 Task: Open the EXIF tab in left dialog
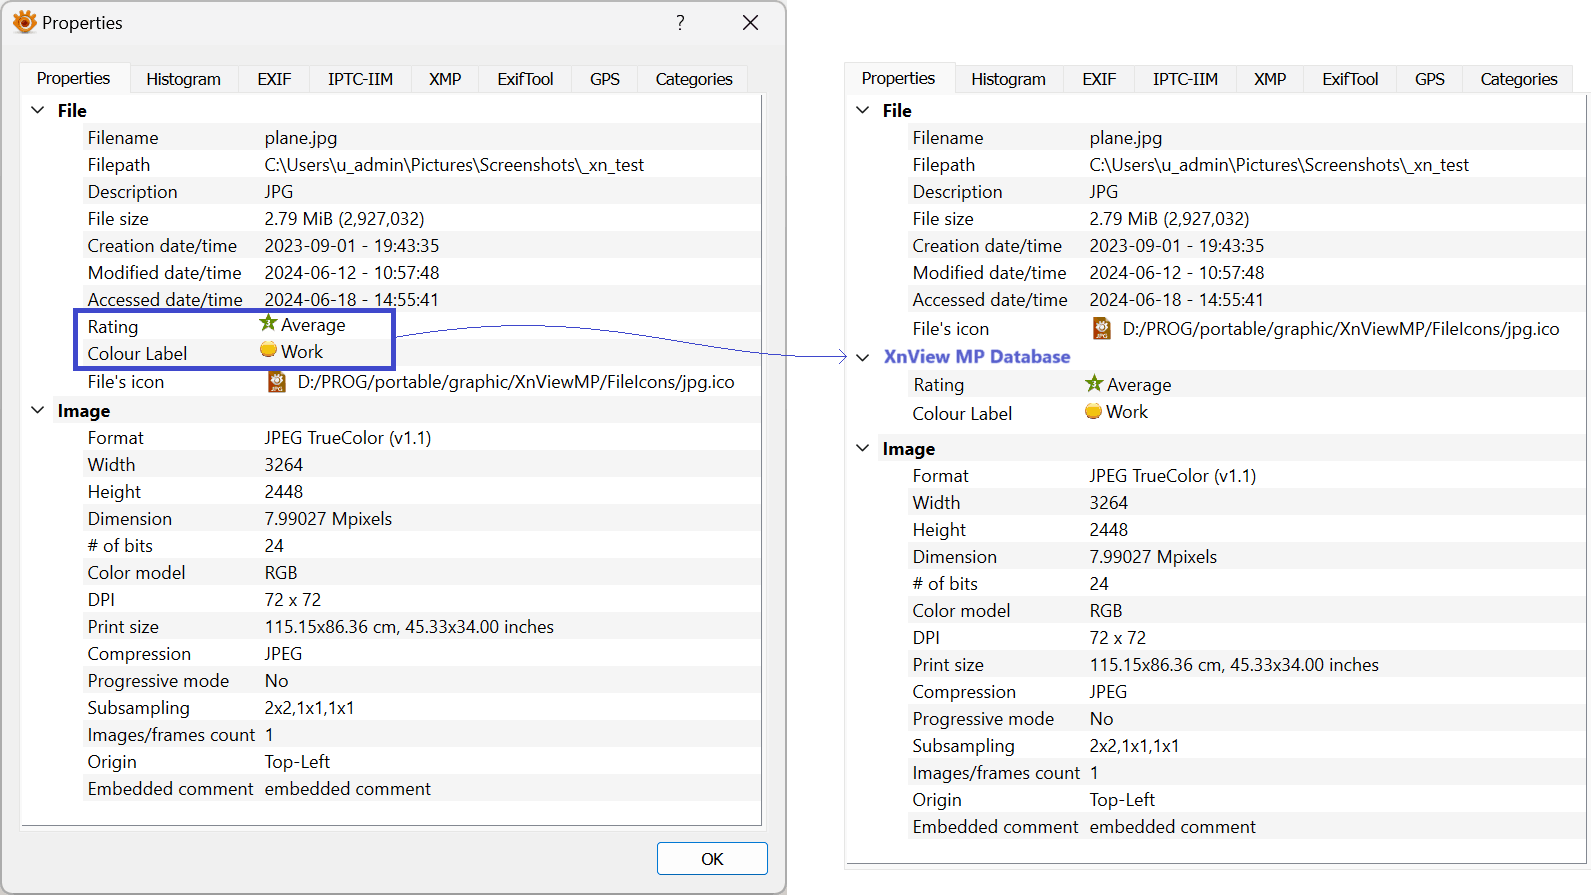[x=274, y=79]
